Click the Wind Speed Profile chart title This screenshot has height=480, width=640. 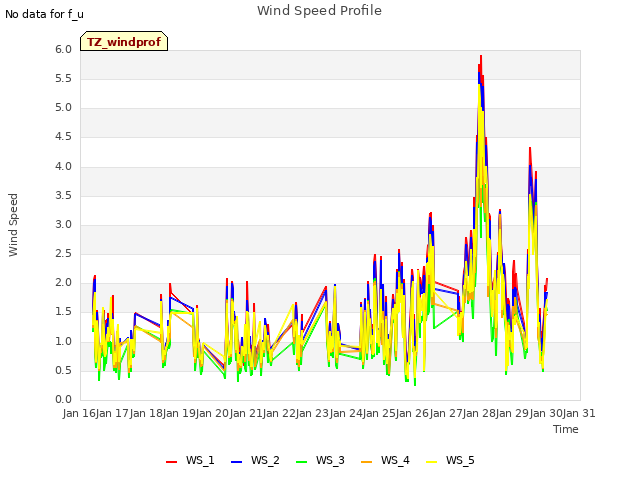point(319,11)
